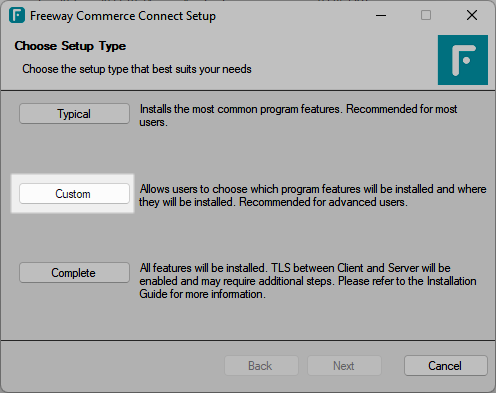496x393 pixels.
Task: Click the 'Choose Setup Type' heading
Action: 70,46
